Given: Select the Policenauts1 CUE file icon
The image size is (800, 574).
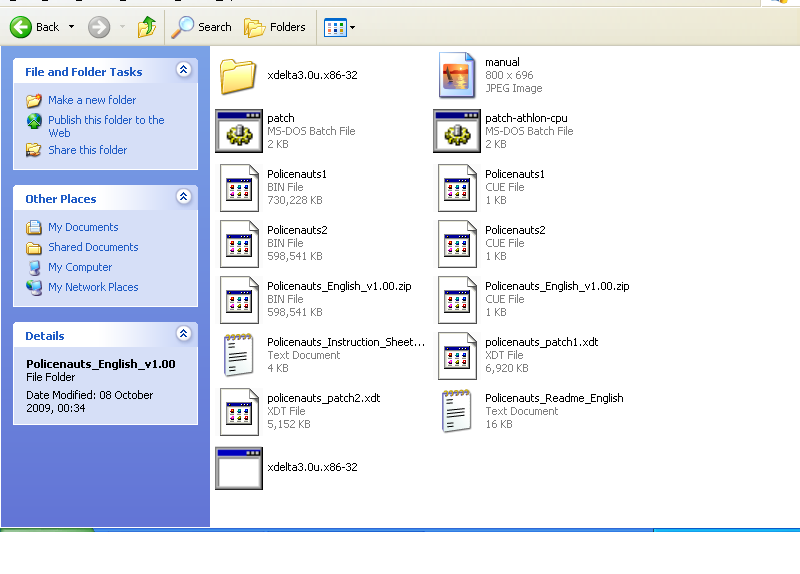Looking at the screenshot, I should coord(457,187).
